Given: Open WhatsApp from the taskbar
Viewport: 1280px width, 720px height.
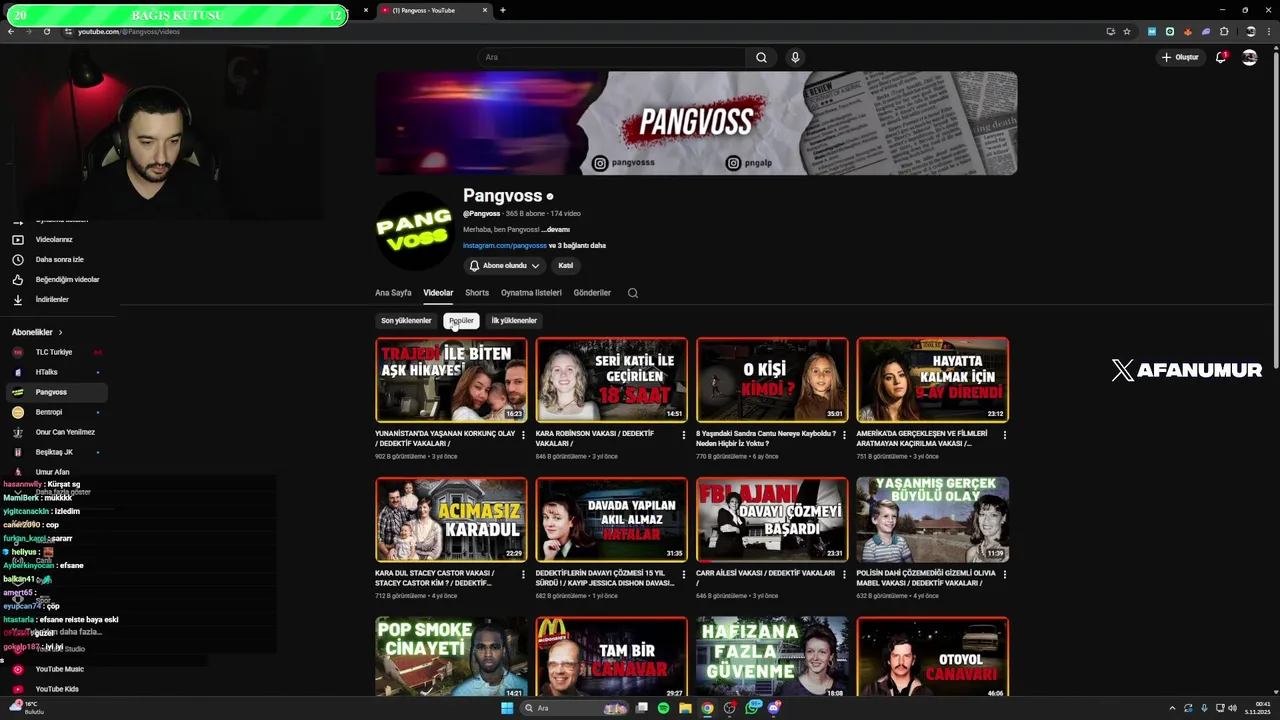Looking at the screenshot, I should [x=752, y=708].
